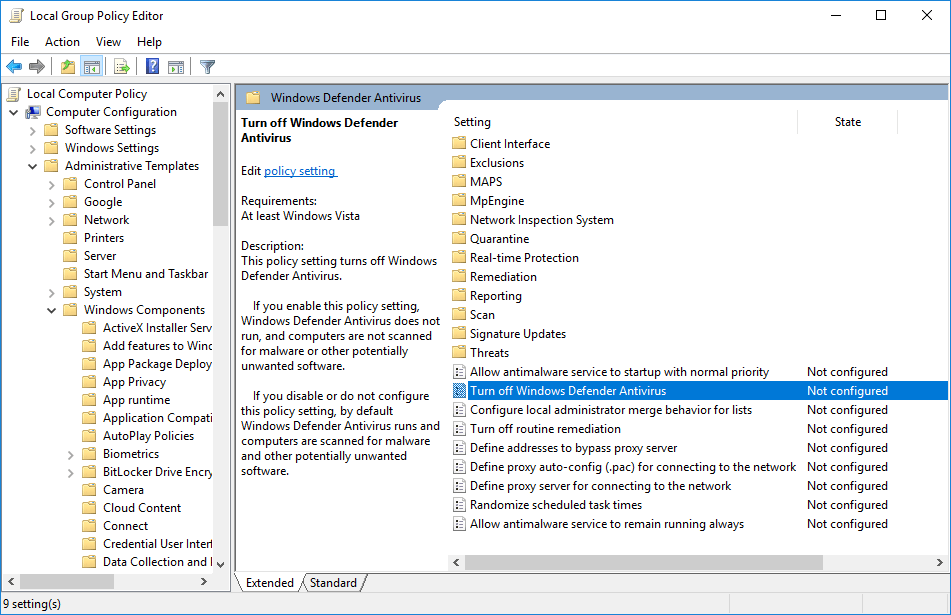Sort by the State column header

point(847,122)
